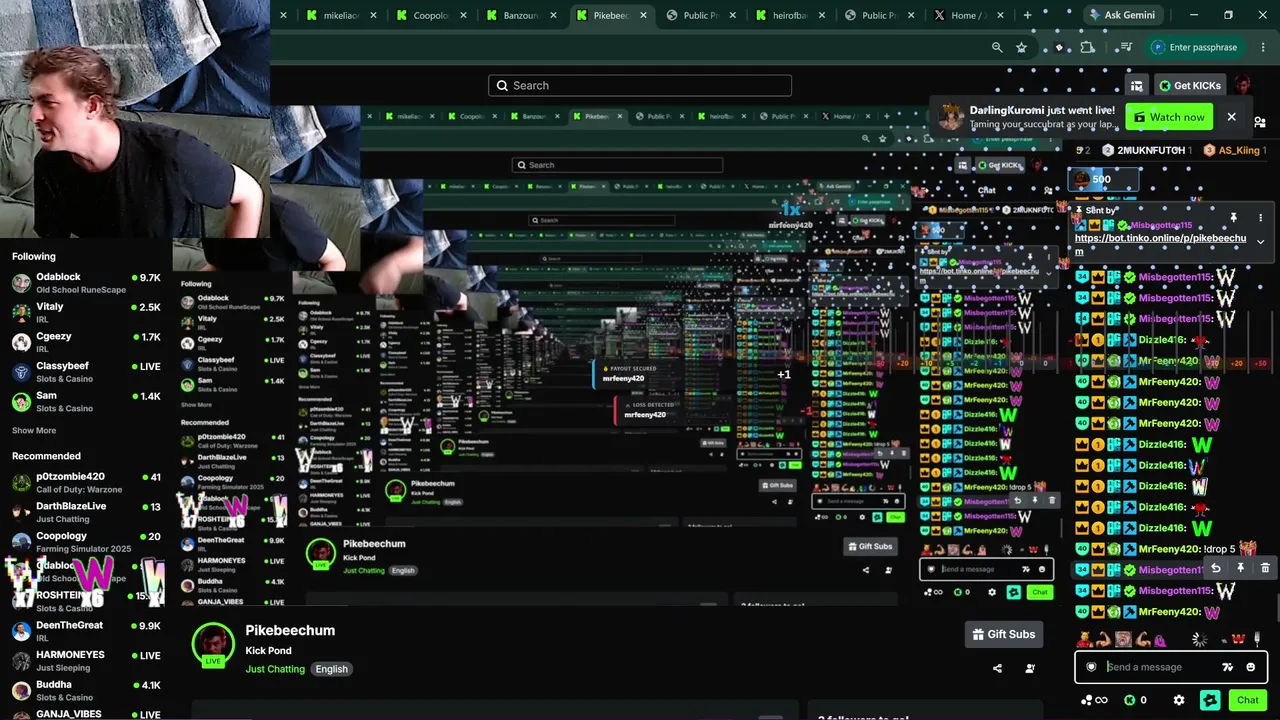This screenshot has height=720, width=1280.
Task: Close the active Pikebeechum browser tab
Action: 643,15
